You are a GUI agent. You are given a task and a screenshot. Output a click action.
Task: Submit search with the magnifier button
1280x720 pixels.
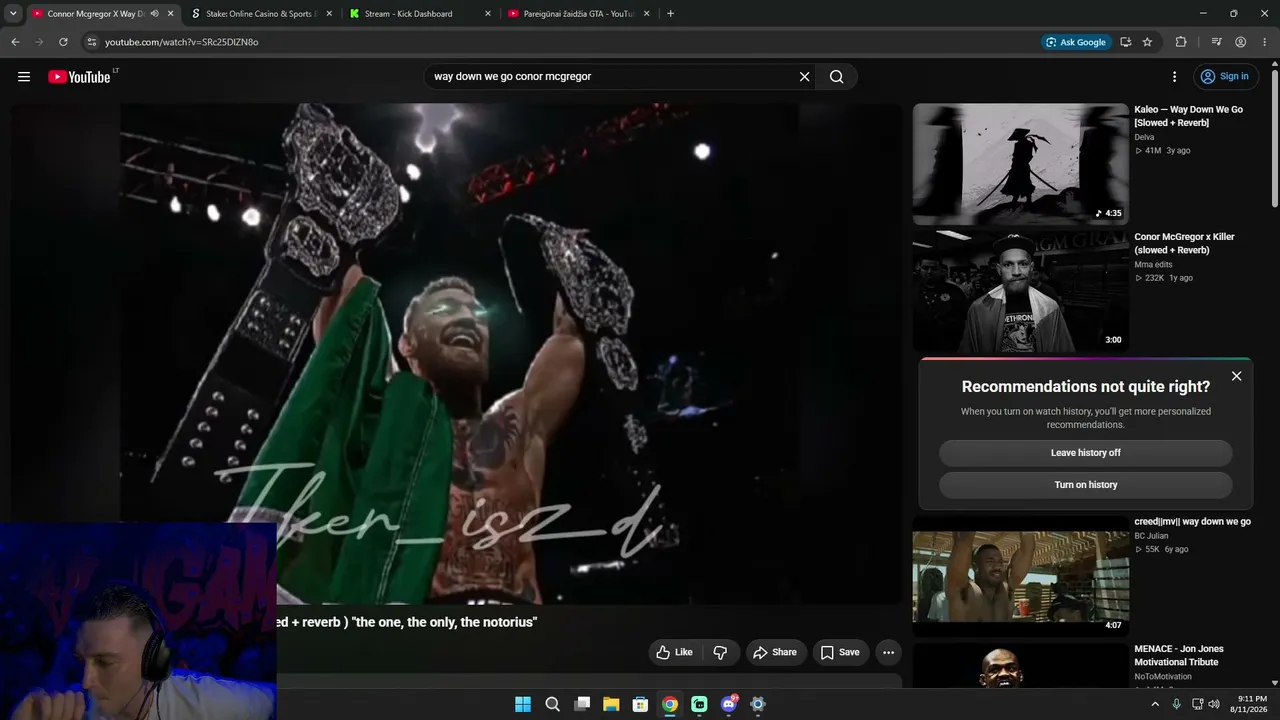(837, 77)
